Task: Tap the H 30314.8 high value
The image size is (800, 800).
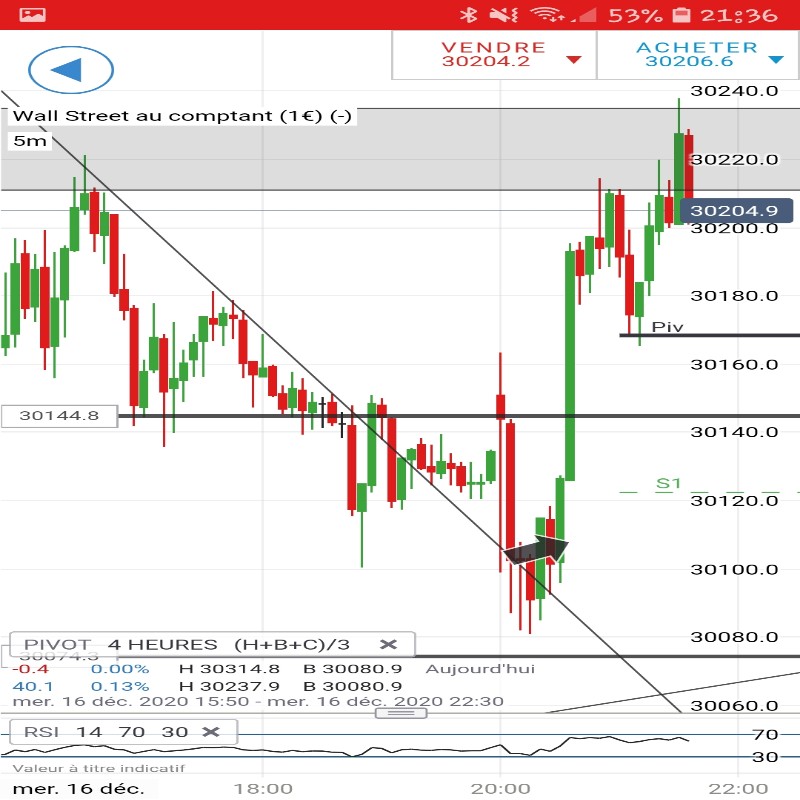Action: pos(229,668)
